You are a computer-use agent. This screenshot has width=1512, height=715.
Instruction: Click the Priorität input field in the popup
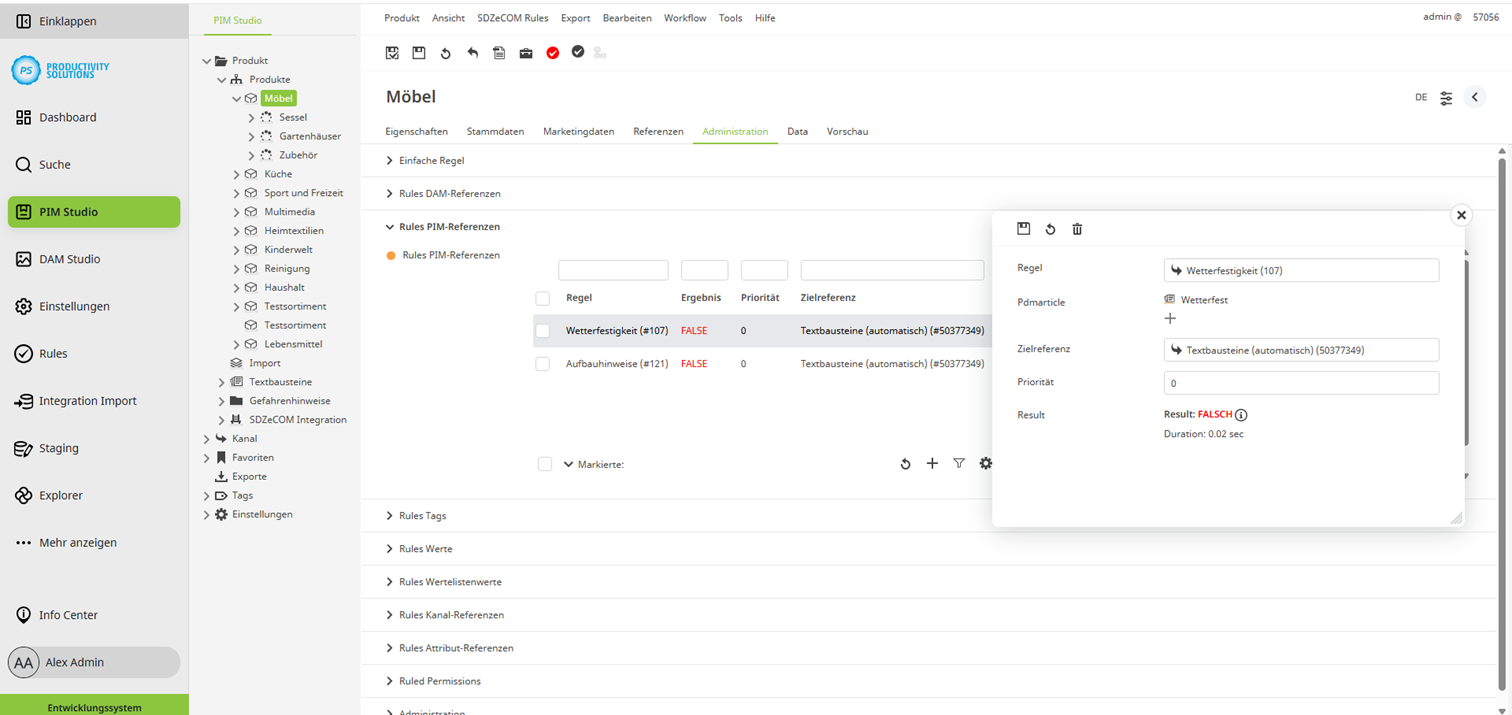coord(1300,383)
